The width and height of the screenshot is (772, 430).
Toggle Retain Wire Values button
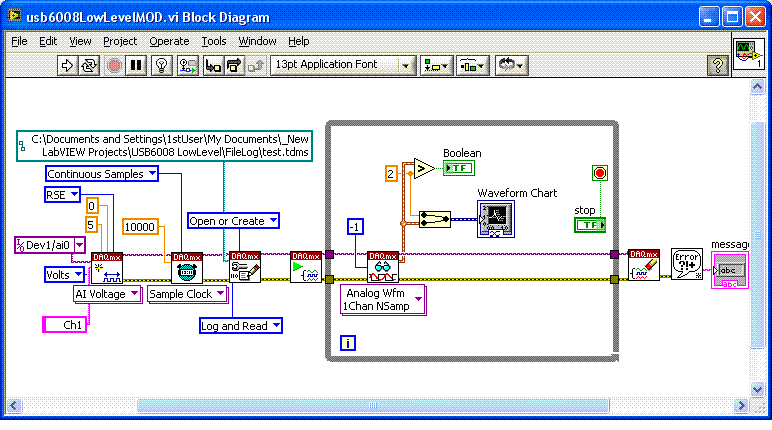pos(188,65)
